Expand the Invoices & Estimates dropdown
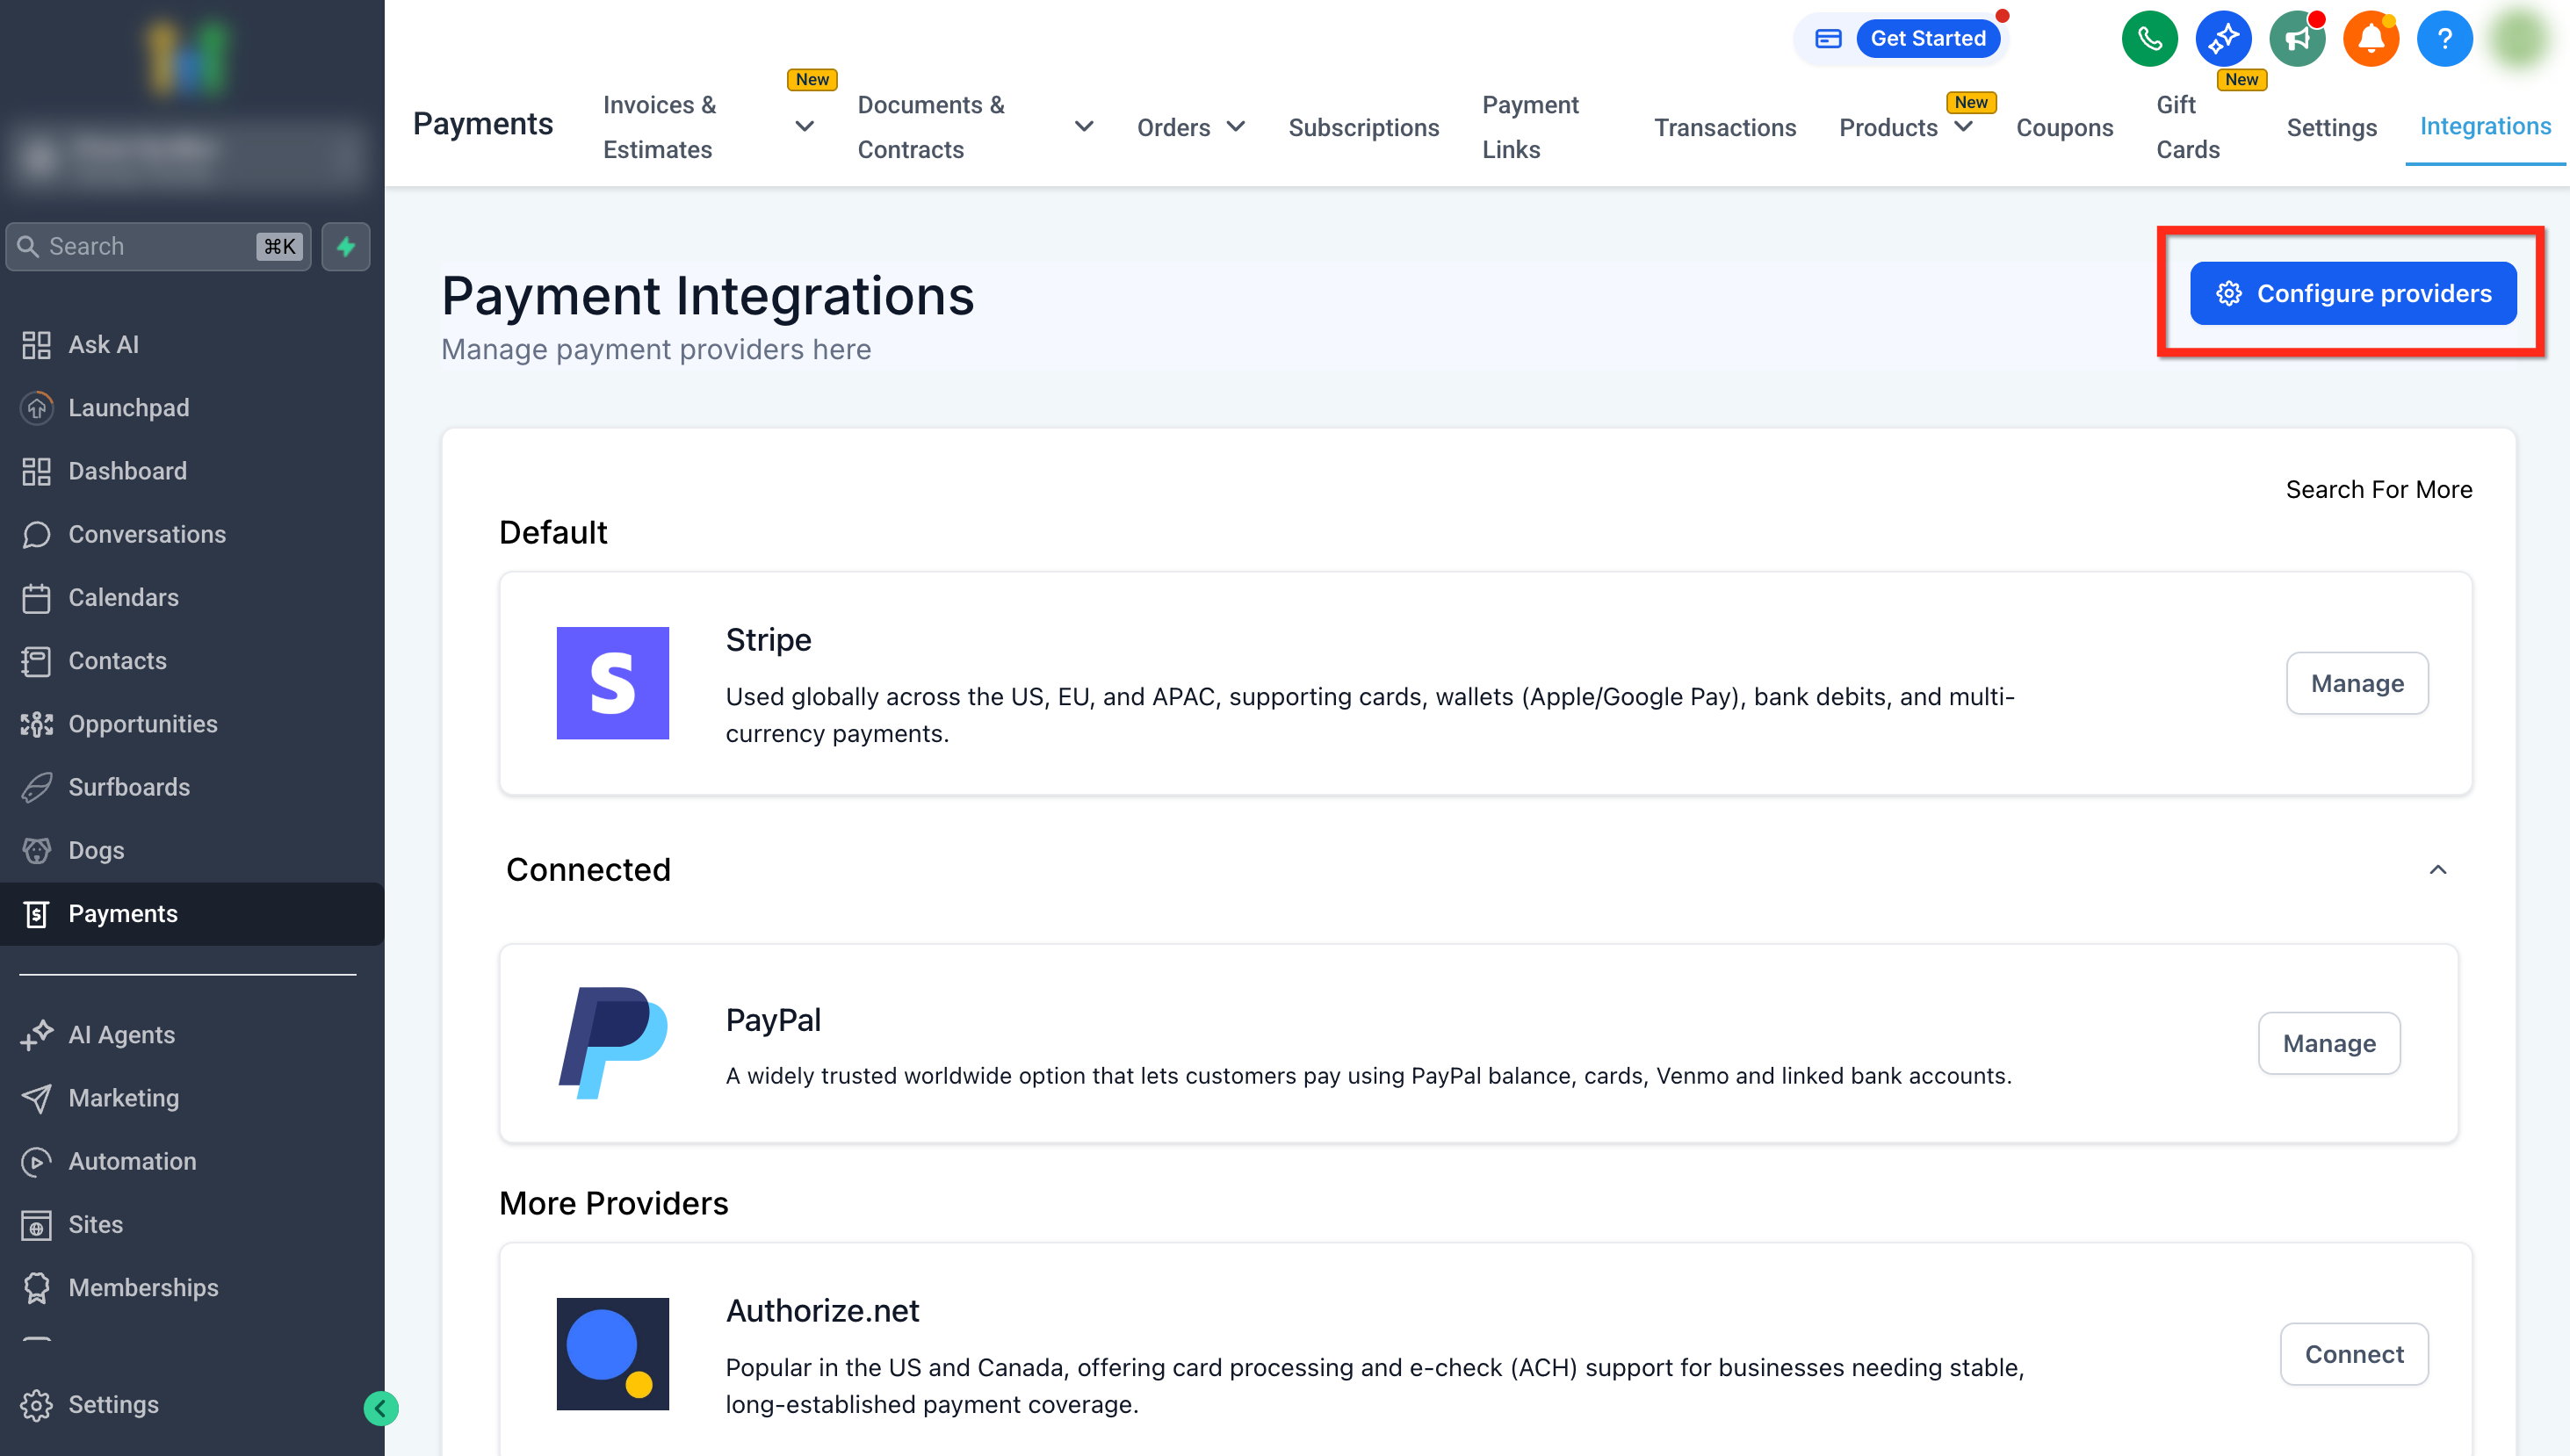This screenshot has height=1456, width=2570. [804, 127]
